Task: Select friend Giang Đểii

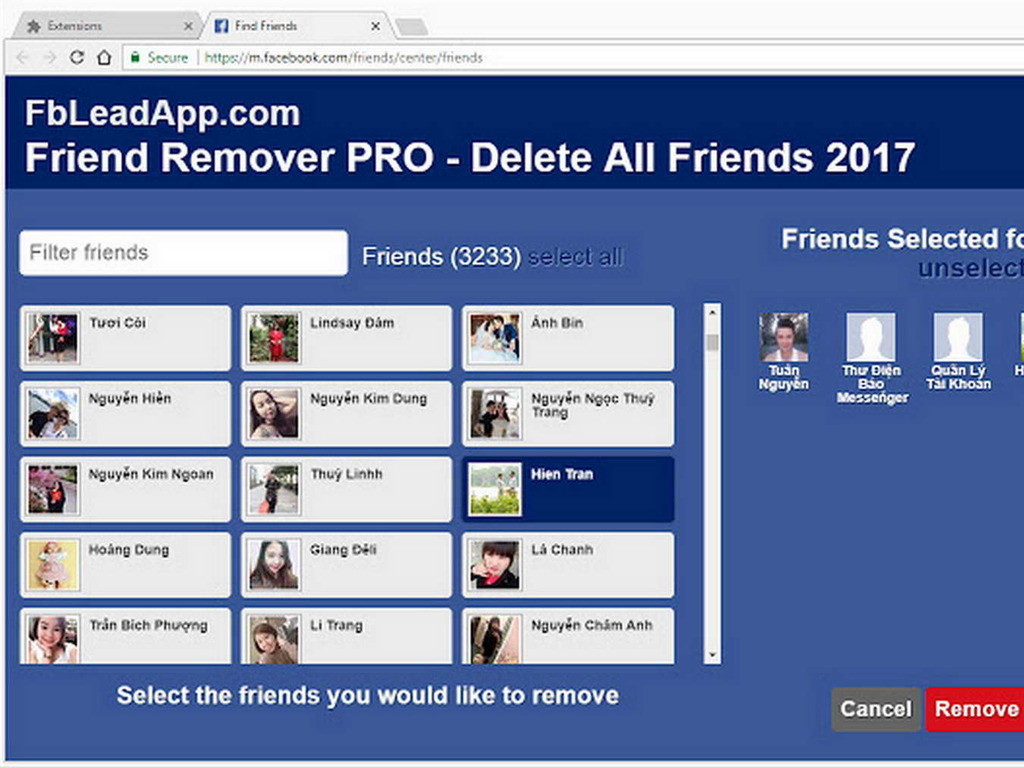Action: tap(346, 565)
